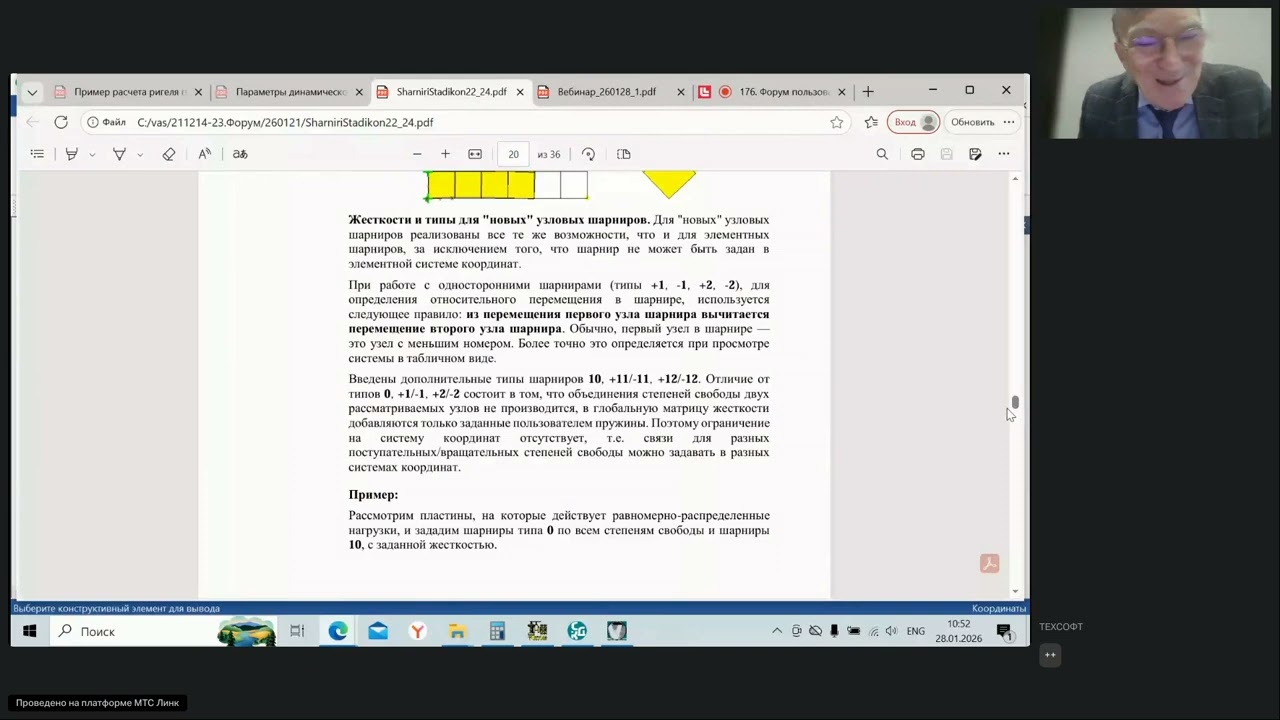Open the browser favorites list

(x=871, y=122)
